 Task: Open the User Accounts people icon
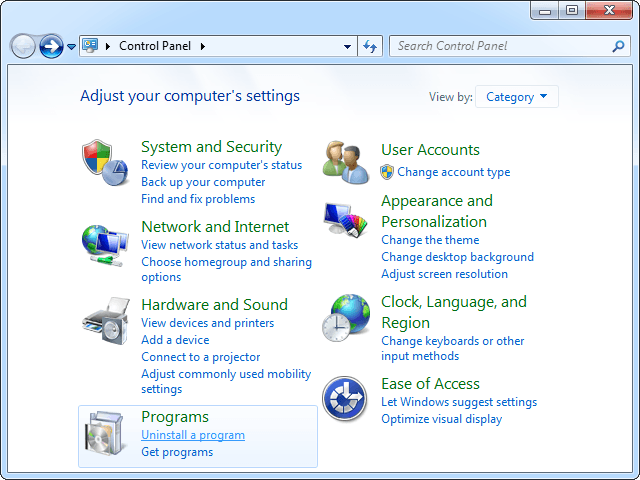tap(345, 162)
